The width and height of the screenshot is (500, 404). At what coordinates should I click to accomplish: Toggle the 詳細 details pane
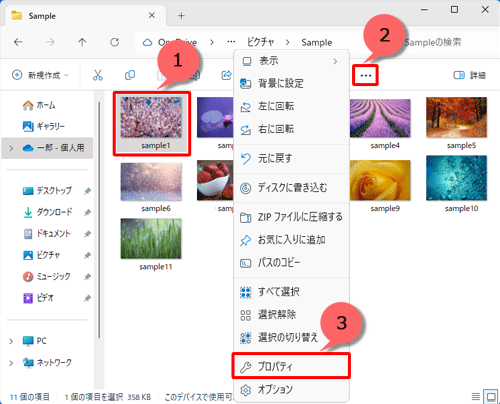pyautogui.click(x=469, y=75)
